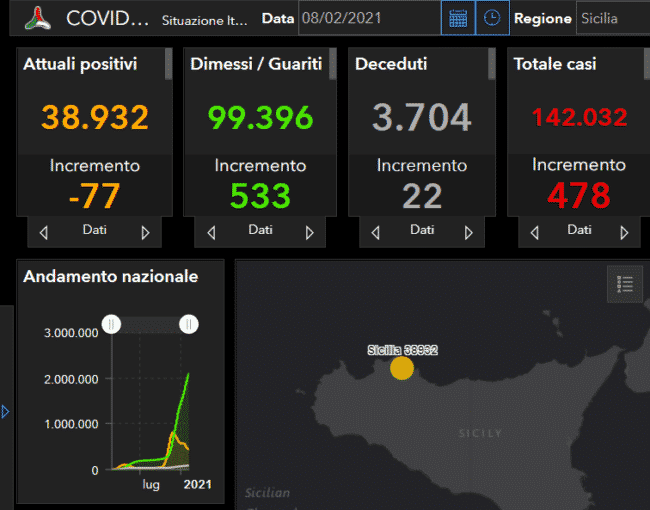This screenshot has width=650, height=510.
Task: Select the Dati tab under Deceduti
Action: tap(422, 230)
